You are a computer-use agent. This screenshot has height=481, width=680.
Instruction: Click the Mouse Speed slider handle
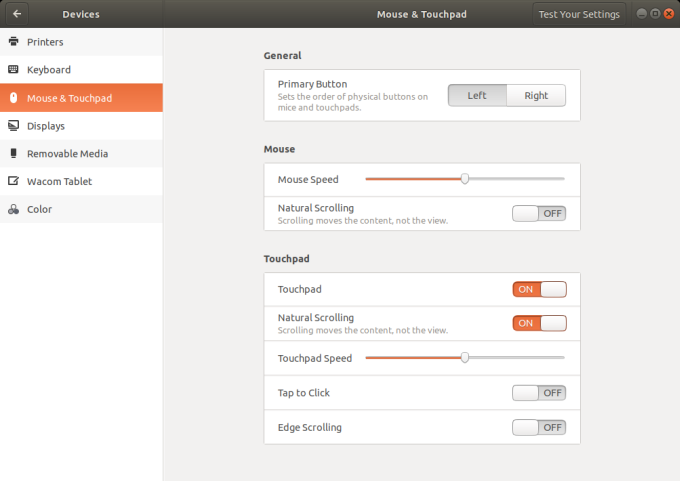pos(465,179)
